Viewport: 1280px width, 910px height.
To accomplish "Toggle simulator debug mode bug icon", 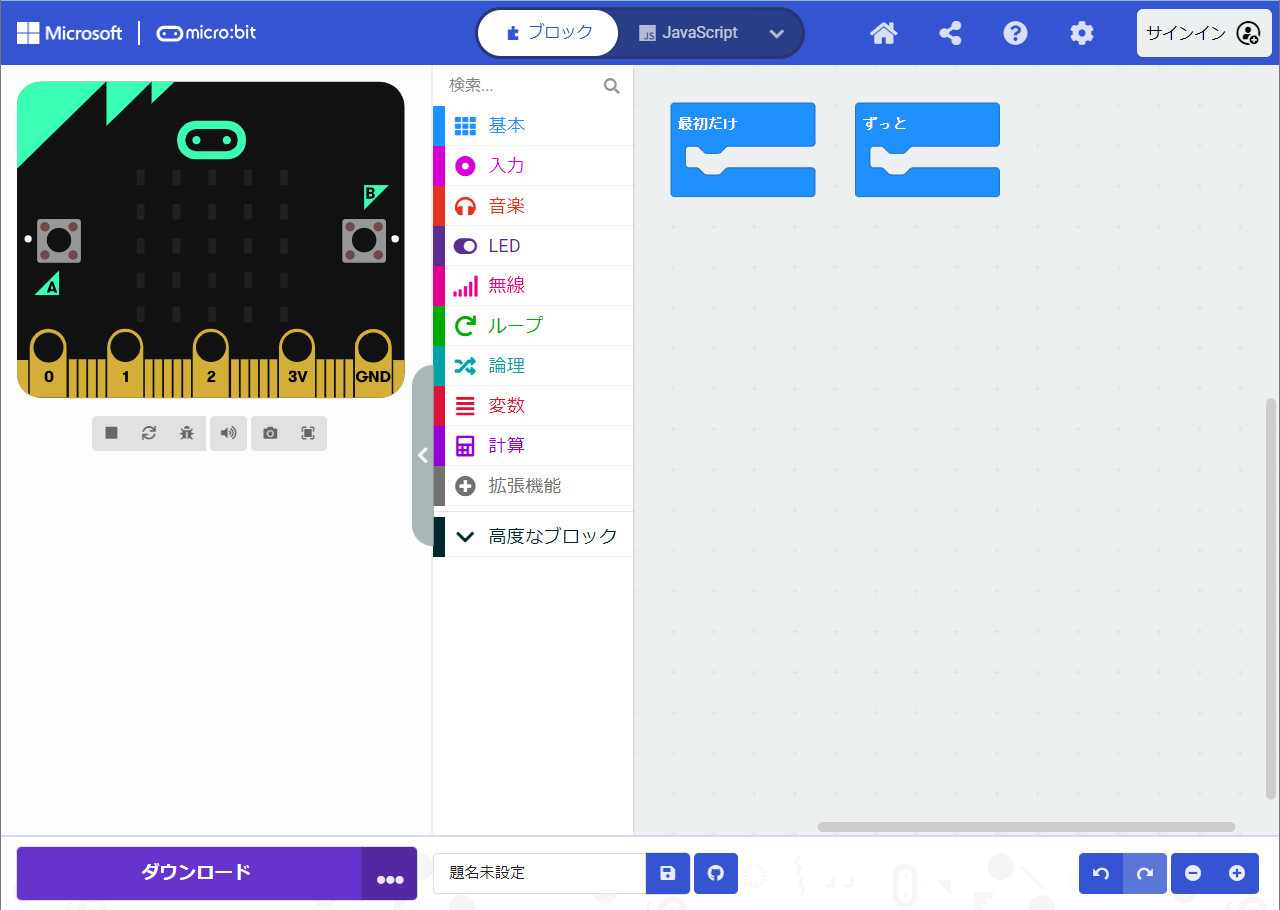I will (187, 433).
